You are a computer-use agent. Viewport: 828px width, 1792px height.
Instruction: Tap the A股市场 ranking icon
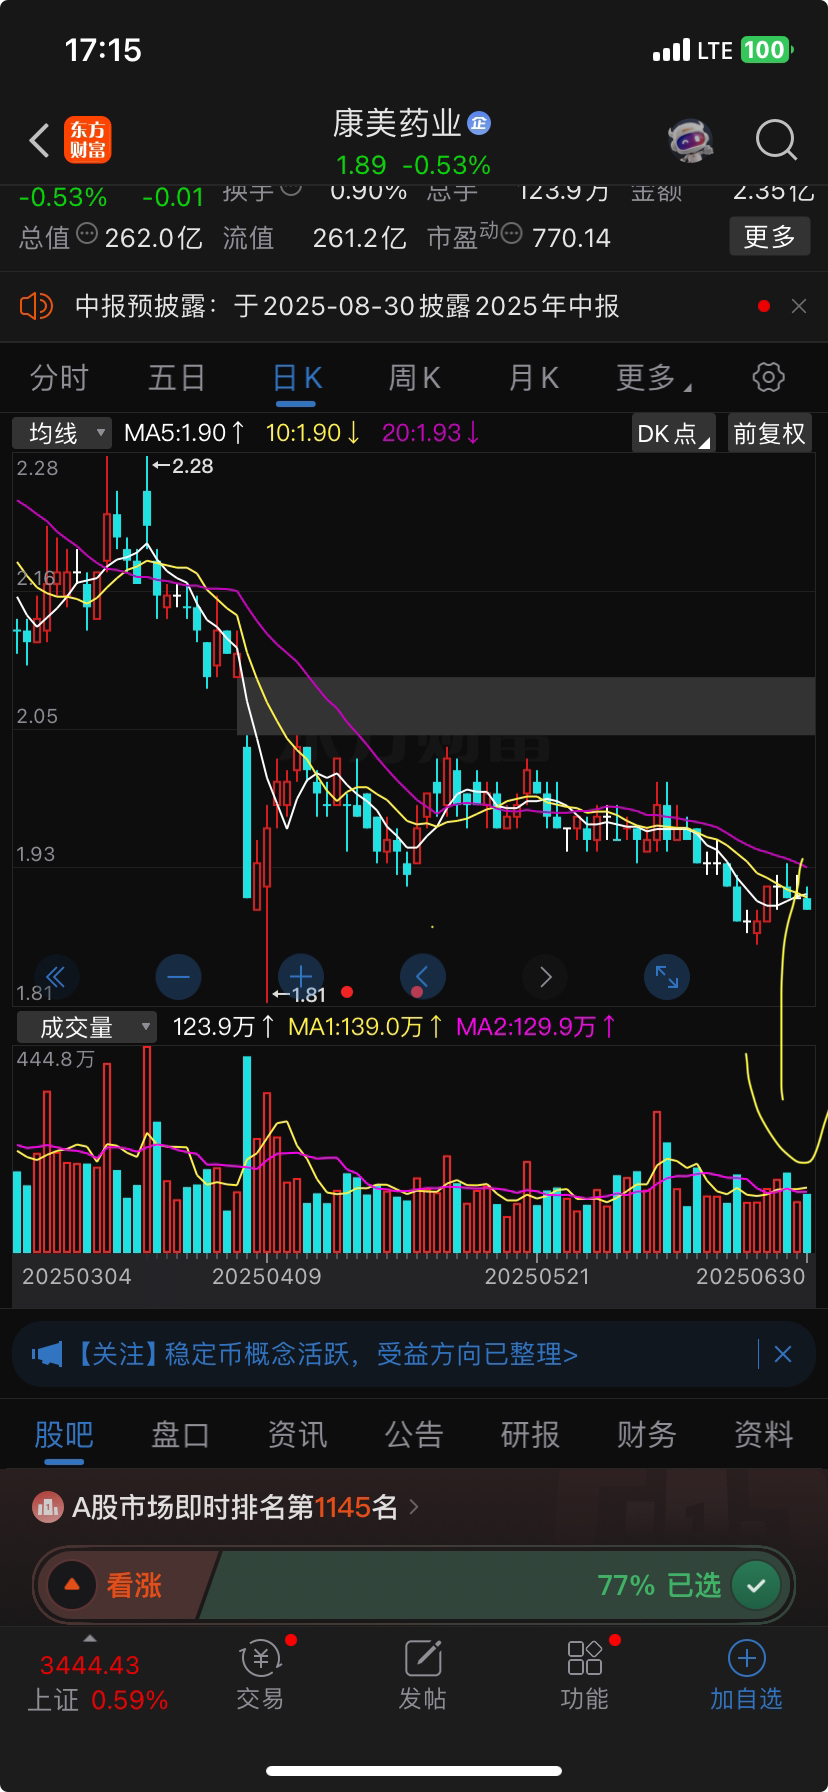tap(47, 1507)
